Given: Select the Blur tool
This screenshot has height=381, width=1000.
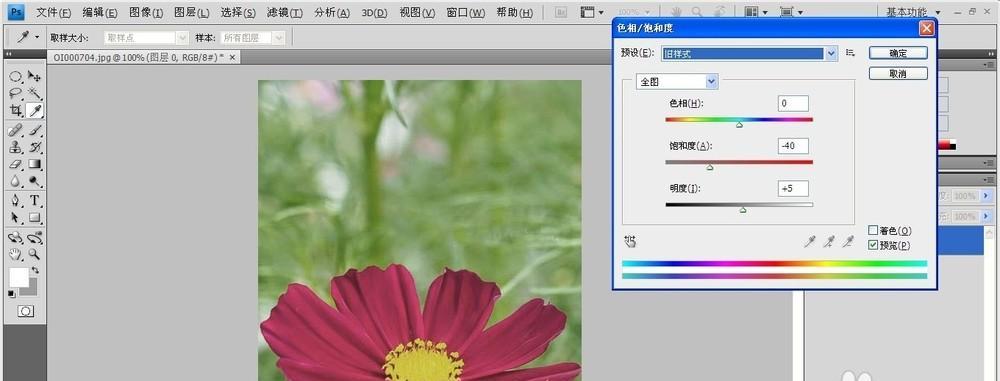Looking at the screenshot, I should (16, 181).
